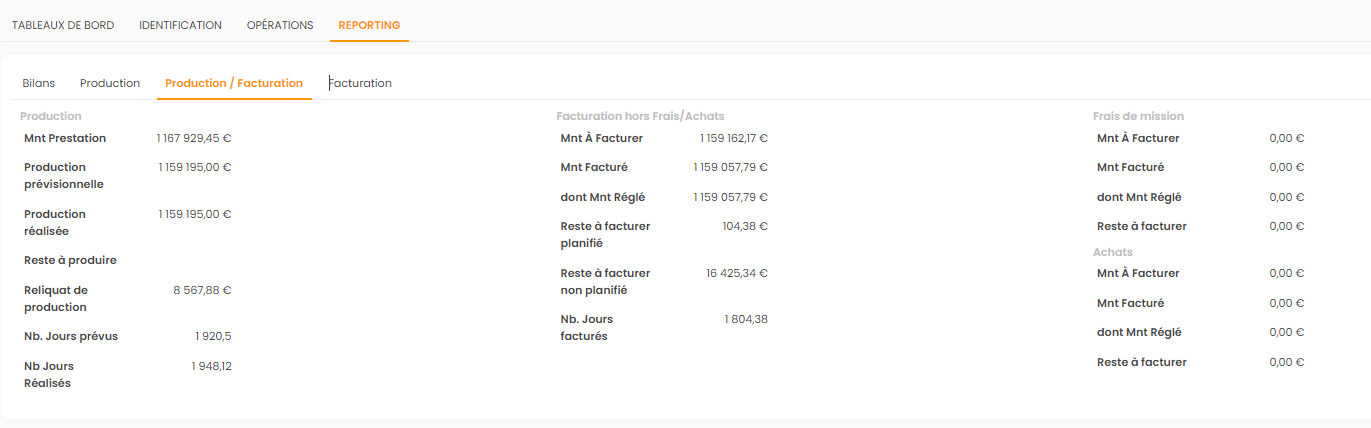
Task: Click the Nb Jours Réalisés value 1 948,12
Action: pos(211,366)
